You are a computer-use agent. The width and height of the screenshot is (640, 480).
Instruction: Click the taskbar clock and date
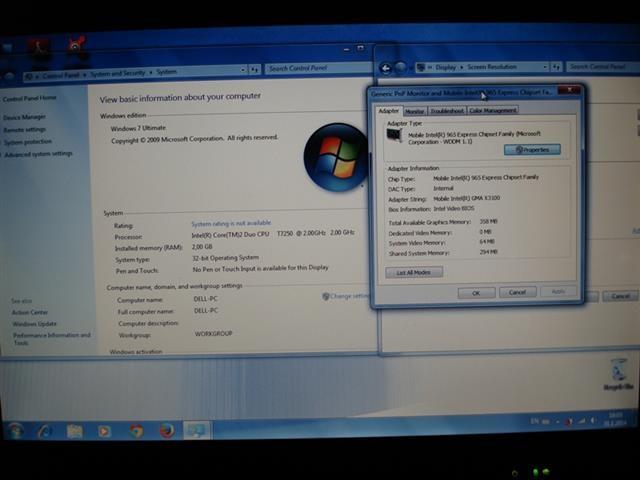coord(616,419)
